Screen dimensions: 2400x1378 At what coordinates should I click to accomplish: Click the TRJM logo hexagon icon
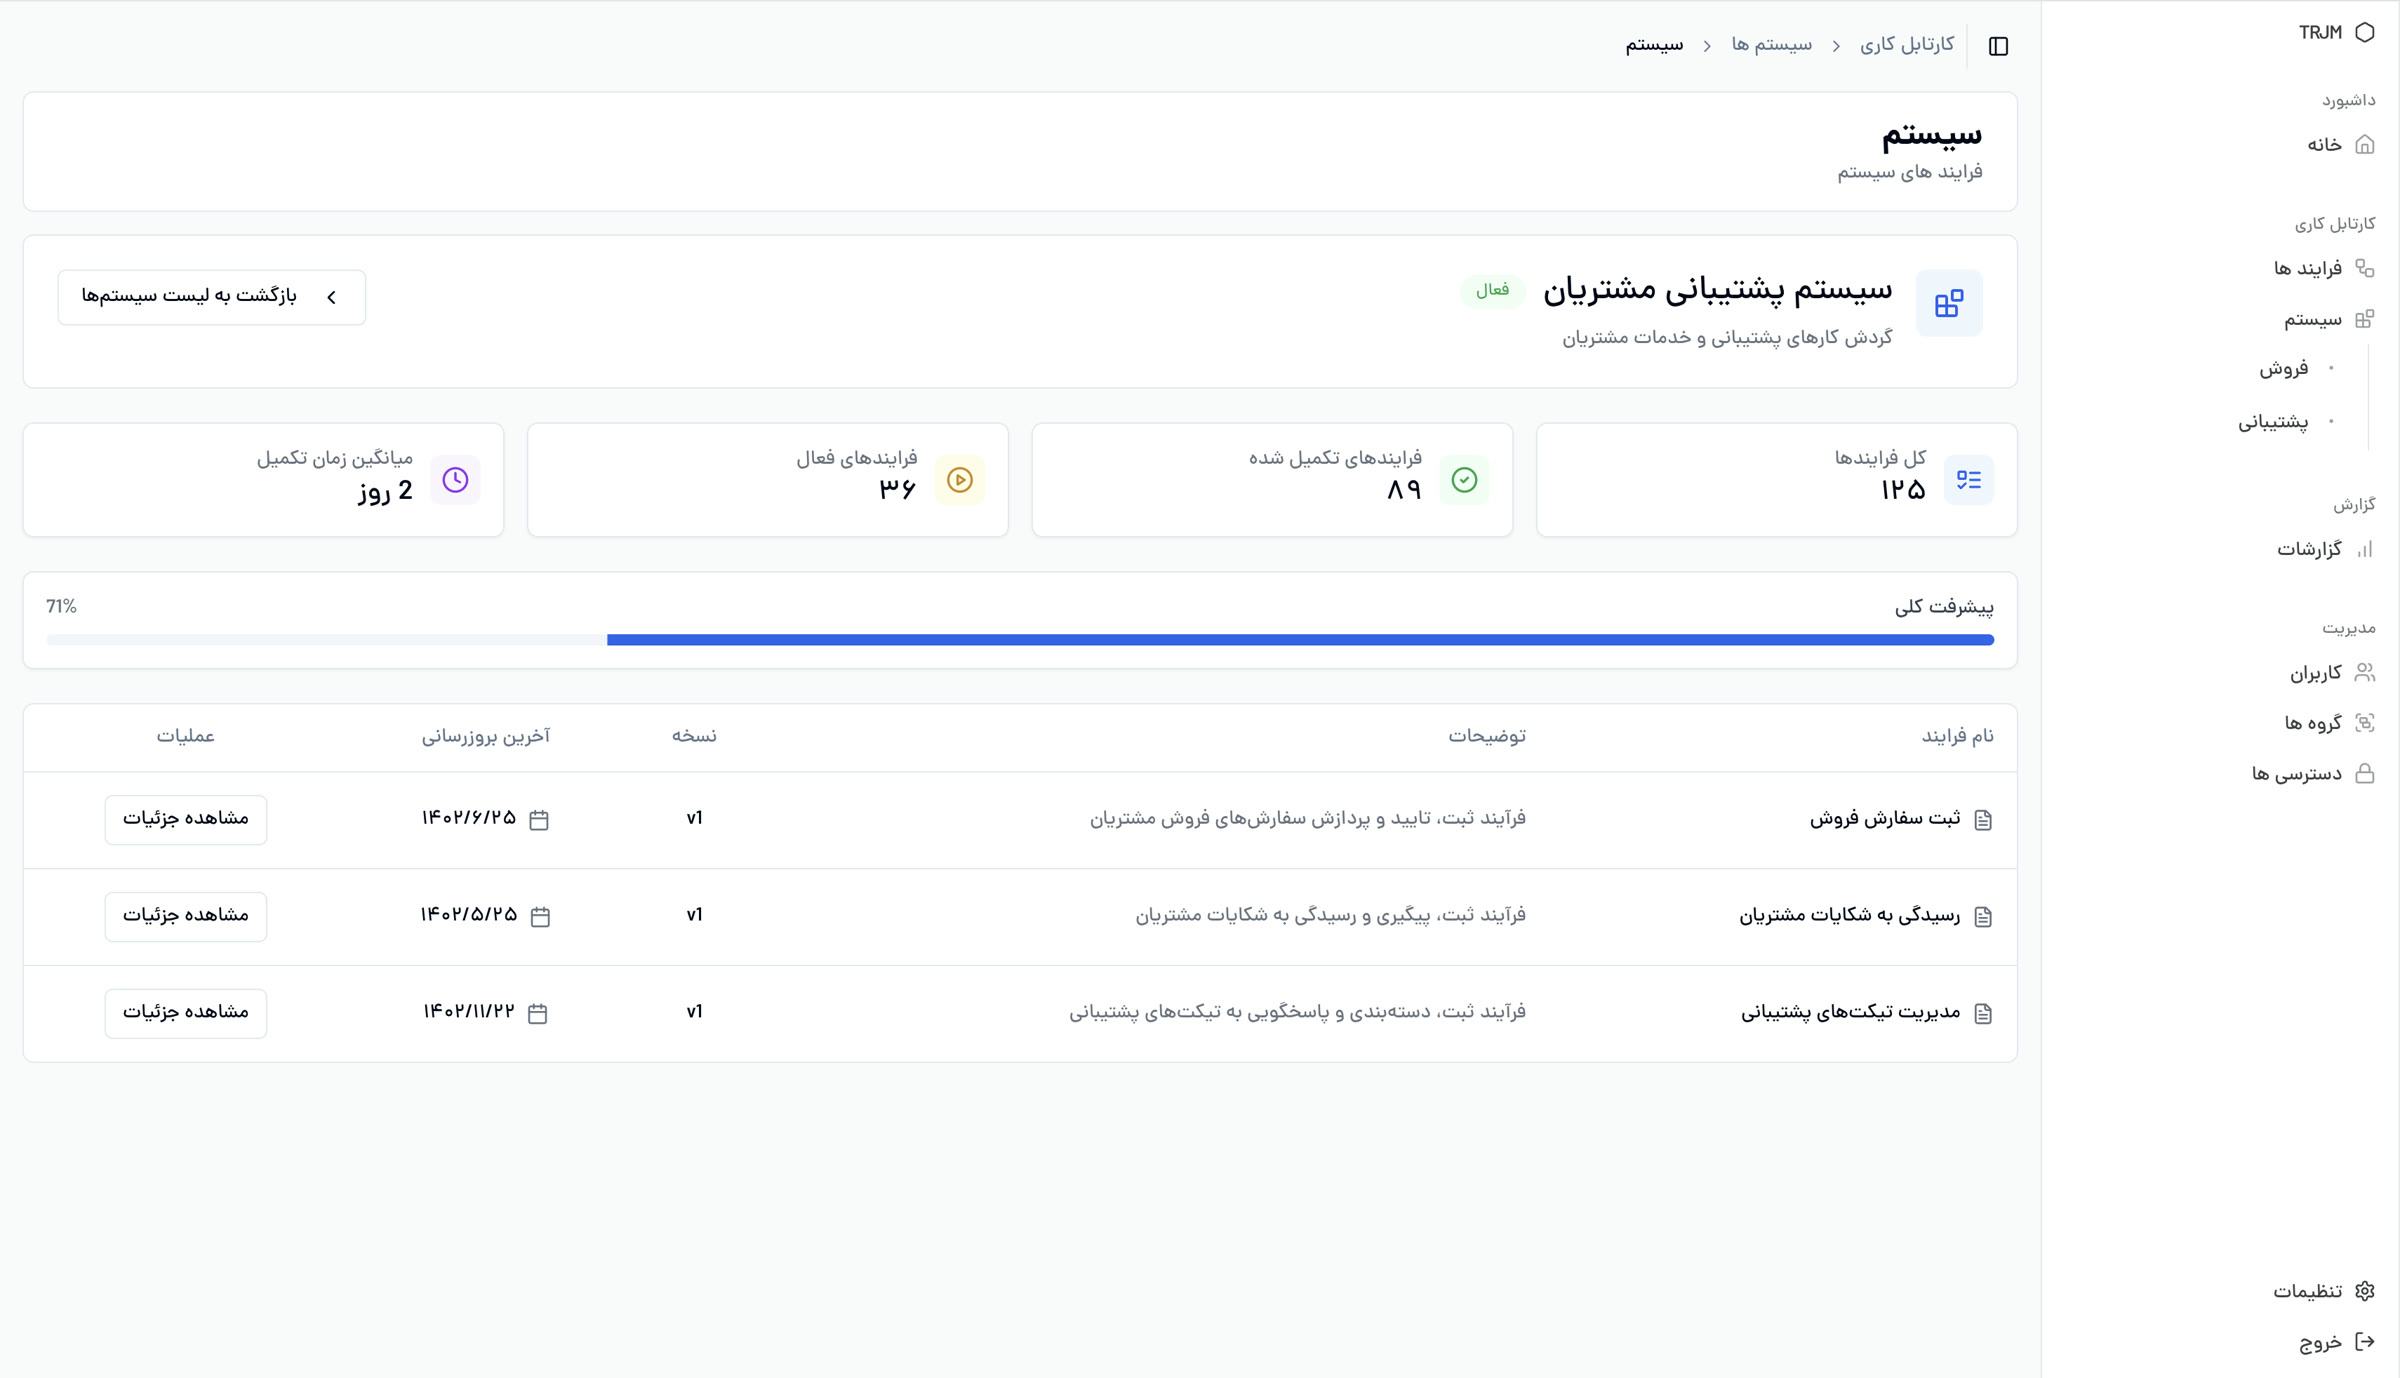click(x=2365, y=33)
